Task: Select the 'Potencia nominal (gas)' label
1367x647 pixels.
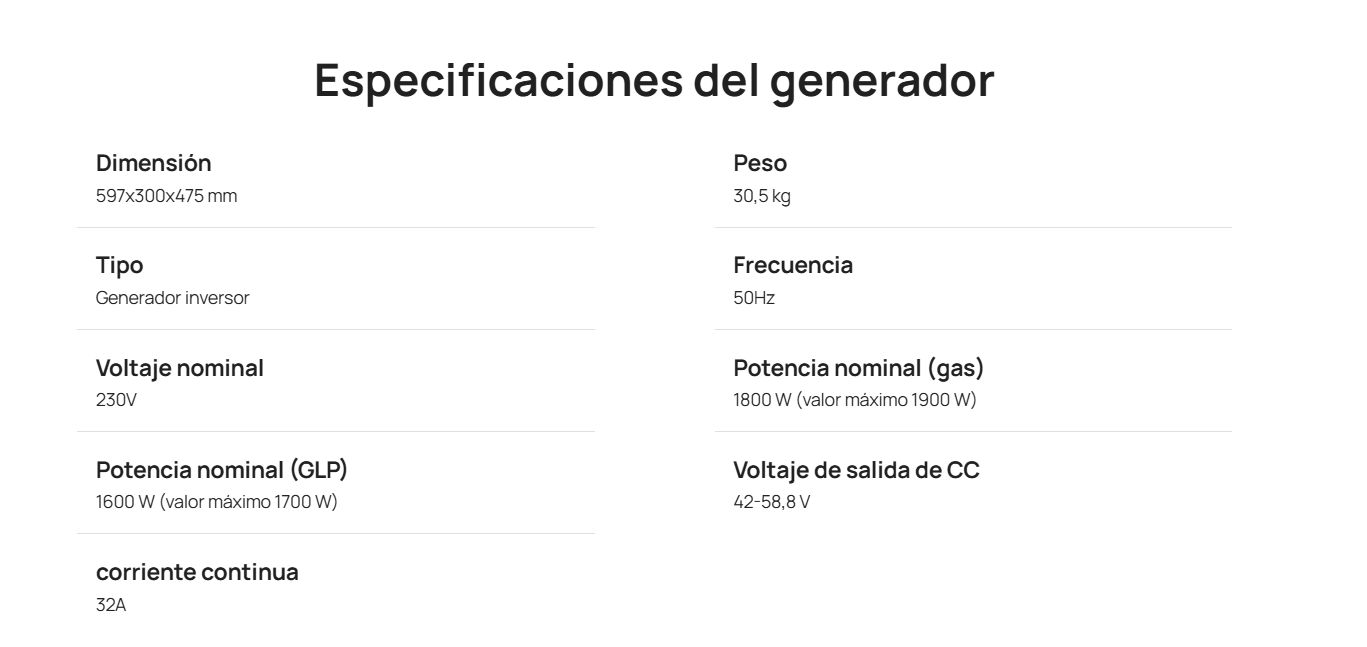Action: coord(859,368)
